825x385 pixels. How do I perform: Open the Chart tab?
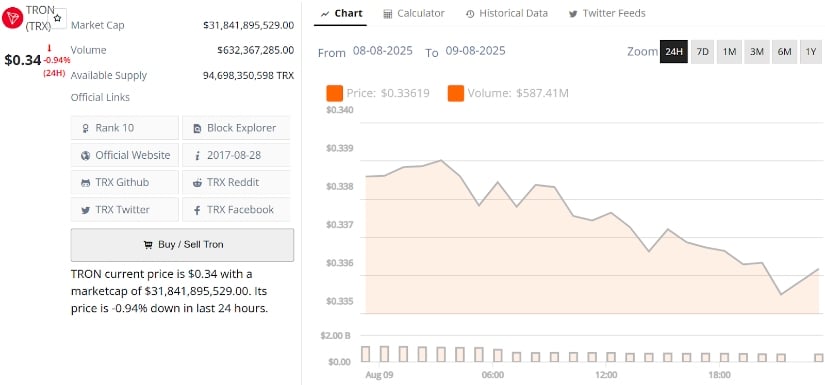click(340, 13)
